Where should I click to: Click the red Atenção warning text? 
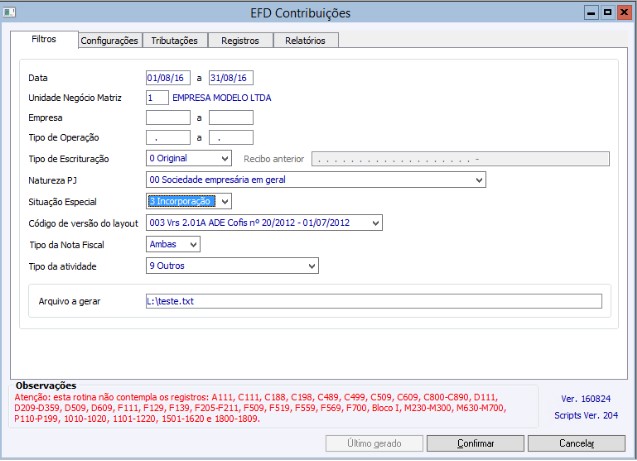click(260, 408)
